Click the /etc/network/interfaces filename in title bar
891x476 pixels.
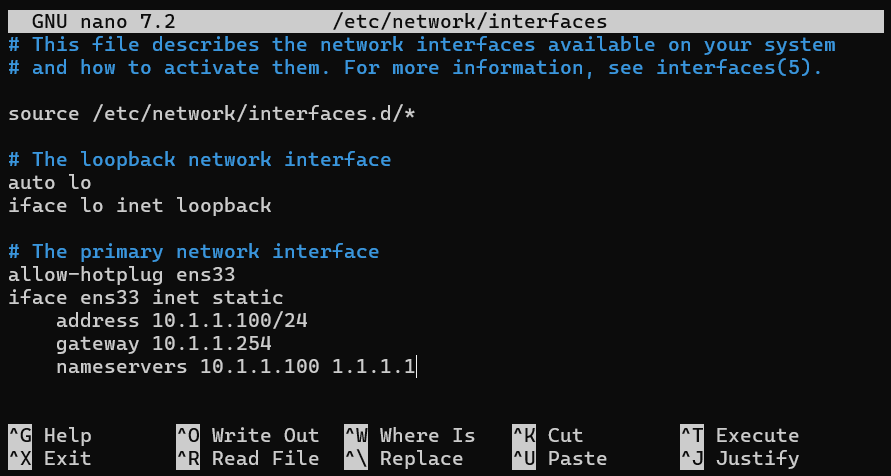[469, 22]
